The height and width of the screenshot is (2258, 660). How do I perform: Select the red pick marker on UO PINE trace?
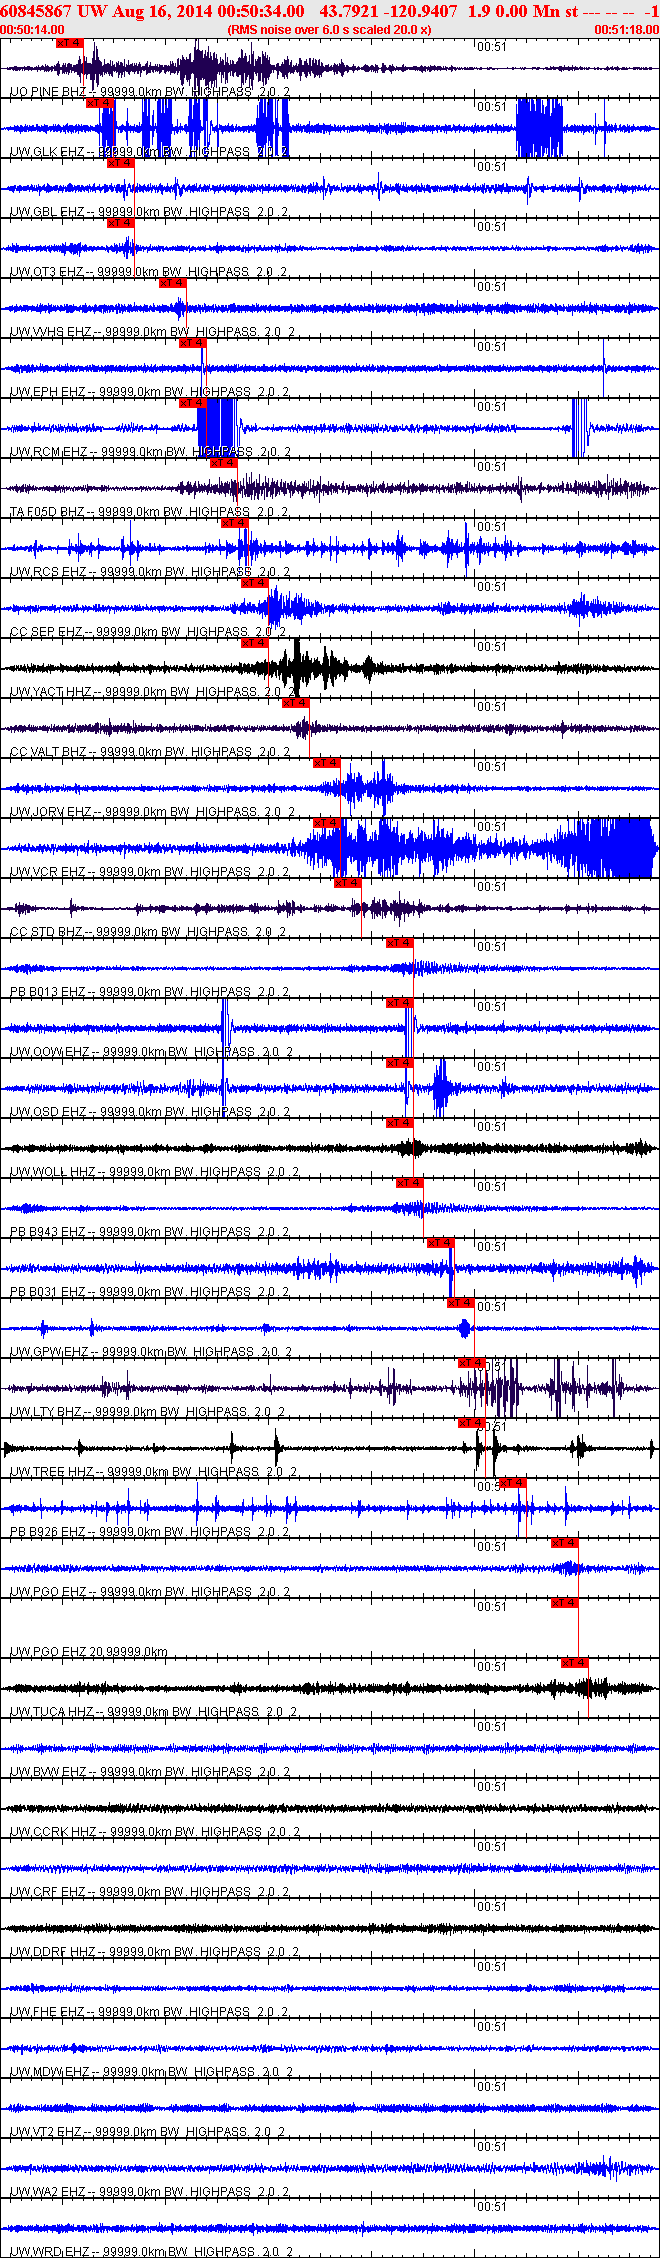(70, 43)
